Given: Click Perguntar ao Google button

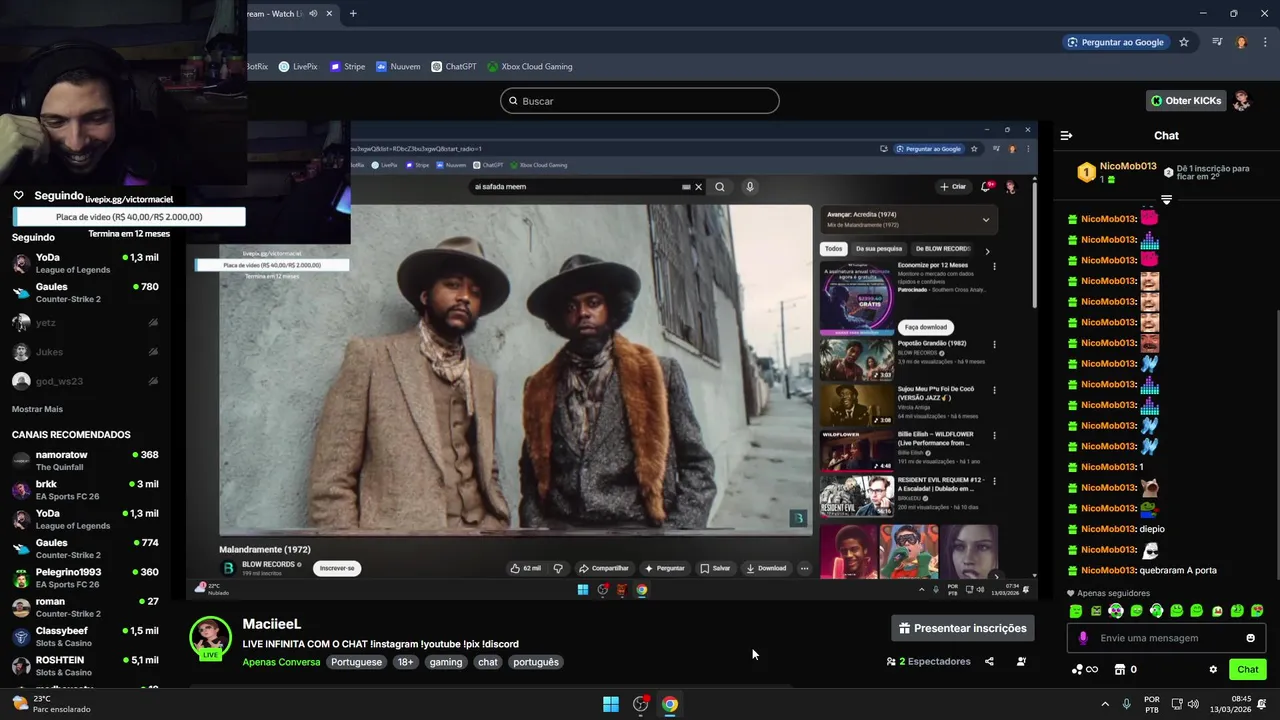Looking at the screenshot, I should [x=1115, y=42].
